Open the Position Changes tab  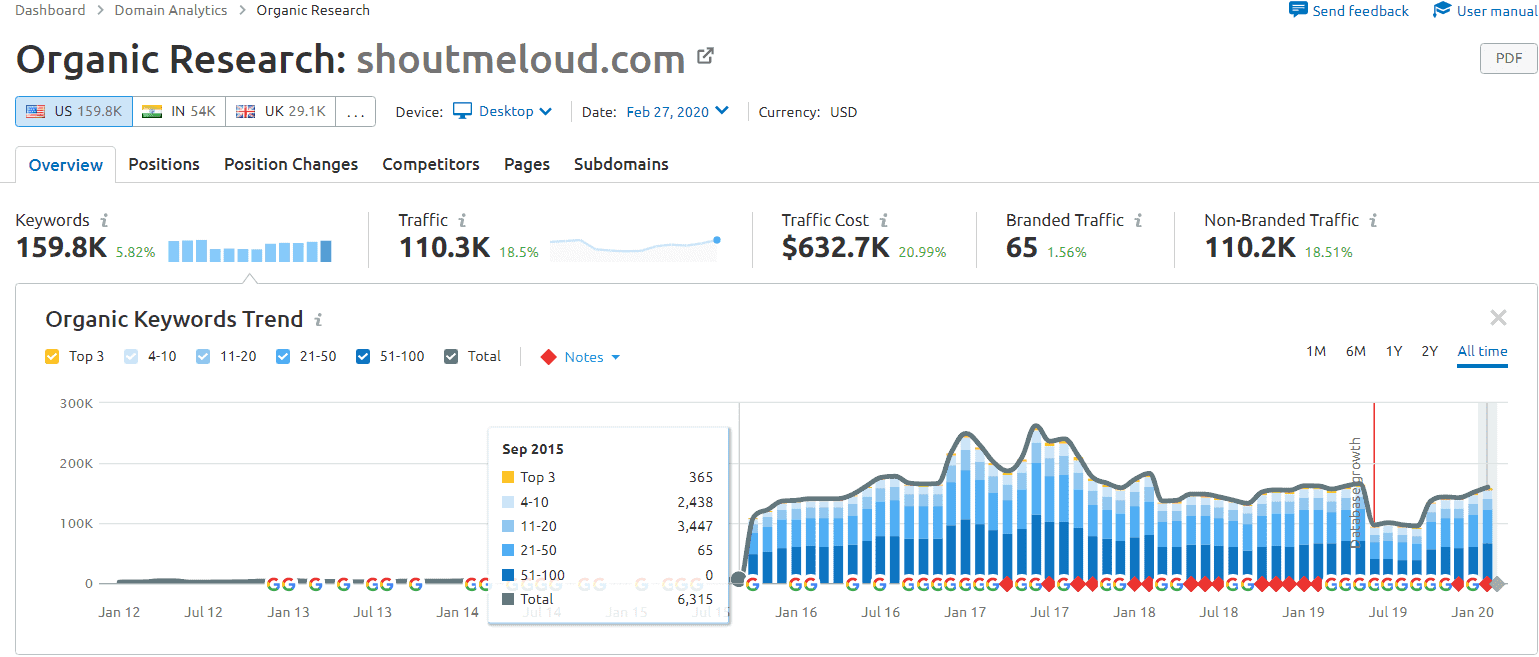(291, 164)
